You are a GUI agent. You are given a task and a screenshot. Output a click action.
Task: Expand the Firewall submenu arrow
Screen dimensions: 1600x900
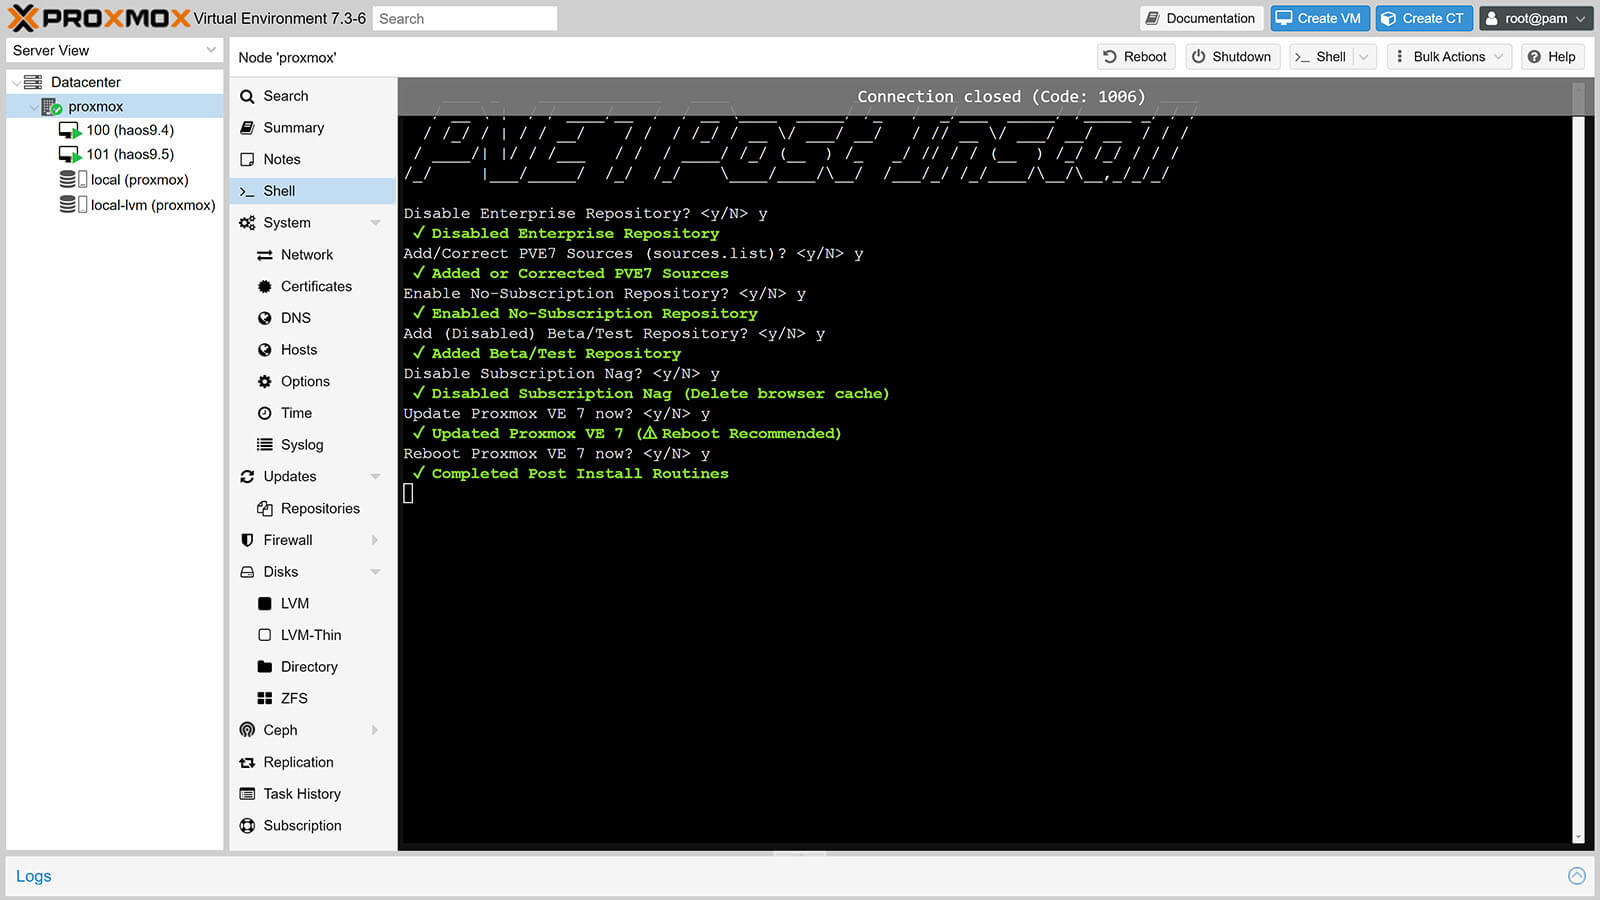[x=376, y=540]
